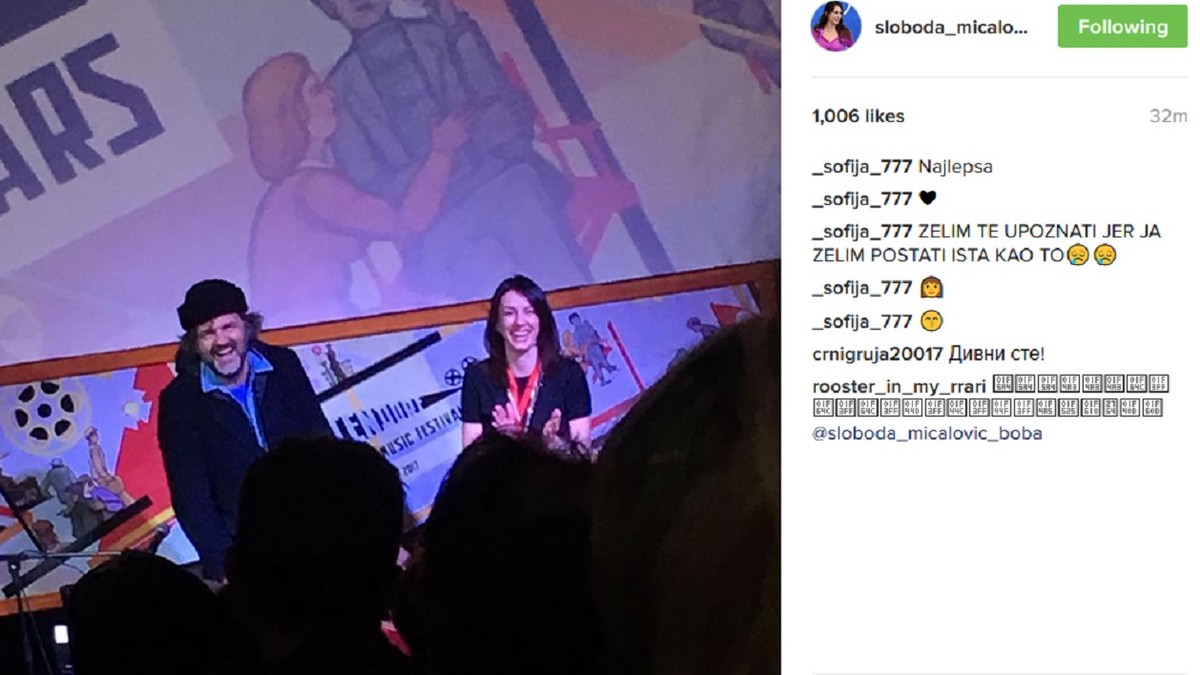Open the festival stage photo
1200x675 pixels.
click(390, 337)
